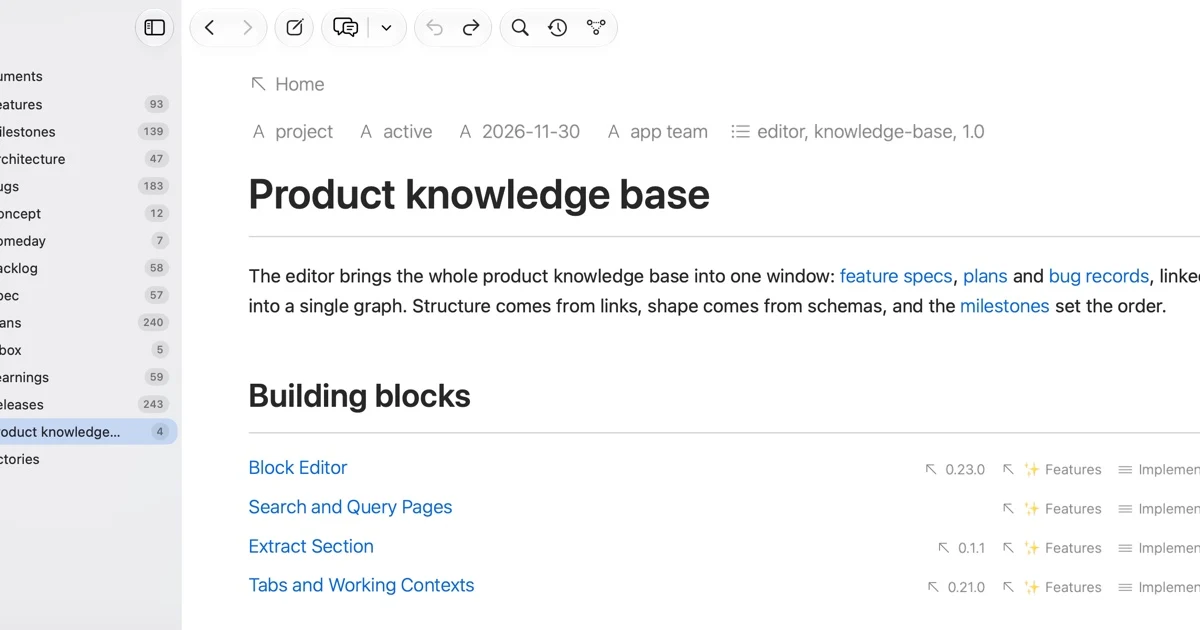Select the sidebar Milestones item with 139 count

[86, 131]
